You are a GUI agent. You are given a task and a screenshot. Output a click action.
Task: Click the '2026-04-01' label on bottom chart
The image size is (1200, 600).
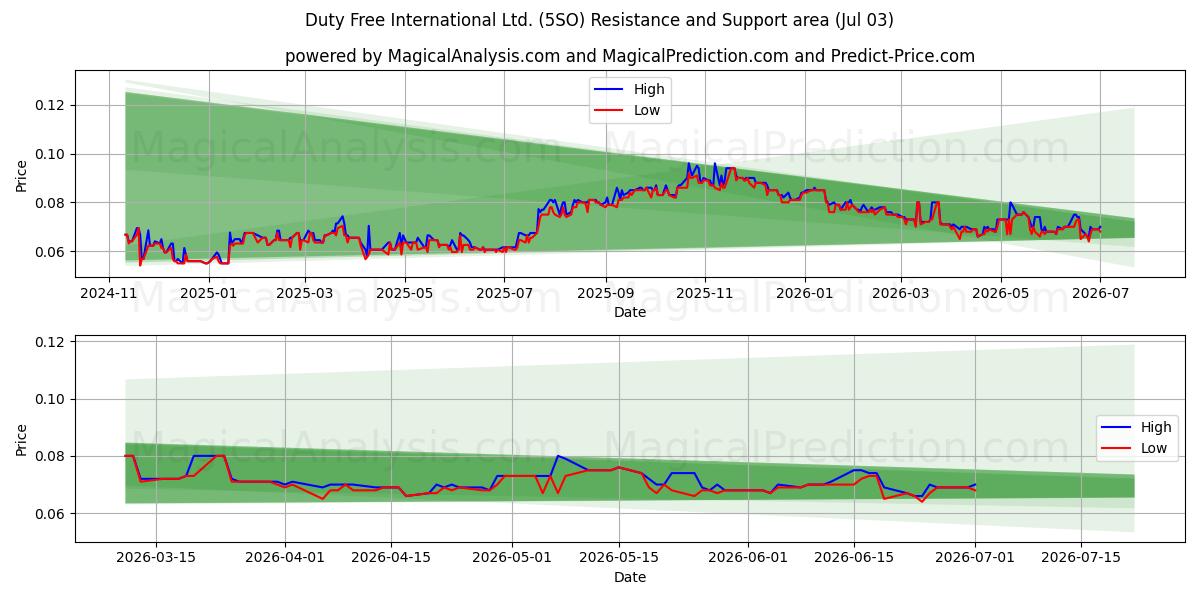[x=285, y=558]
